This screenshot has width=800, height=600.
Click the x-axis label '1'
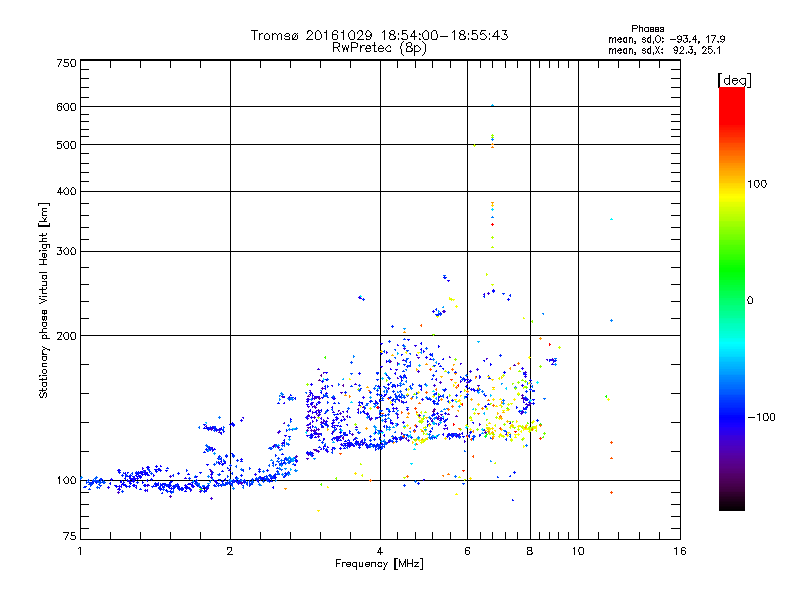pyautogui.click(x=80, y=551)
